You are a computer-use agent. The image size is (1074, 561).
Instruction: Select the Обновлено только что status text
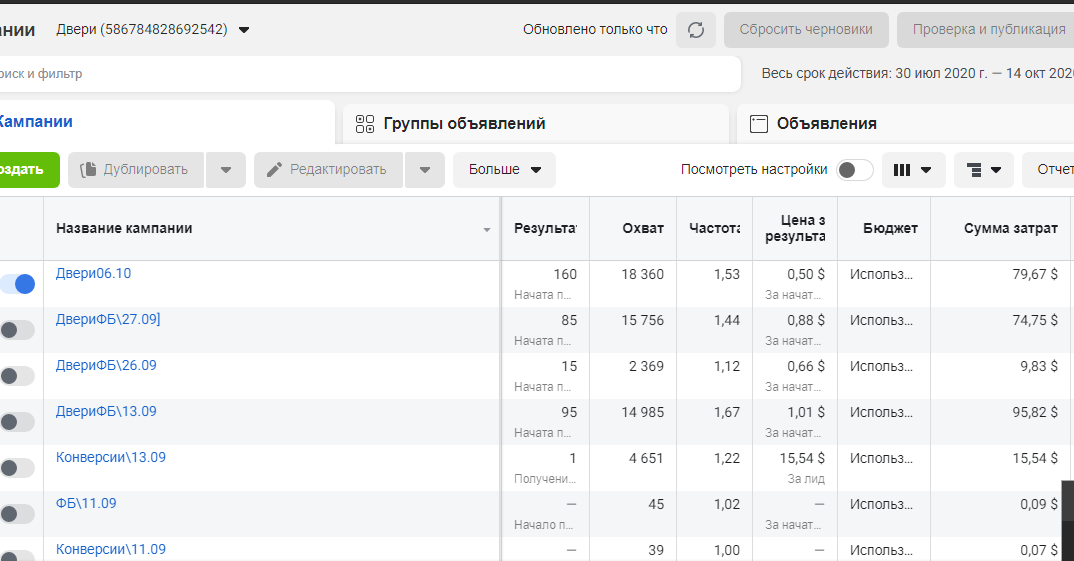coord(595,29)
